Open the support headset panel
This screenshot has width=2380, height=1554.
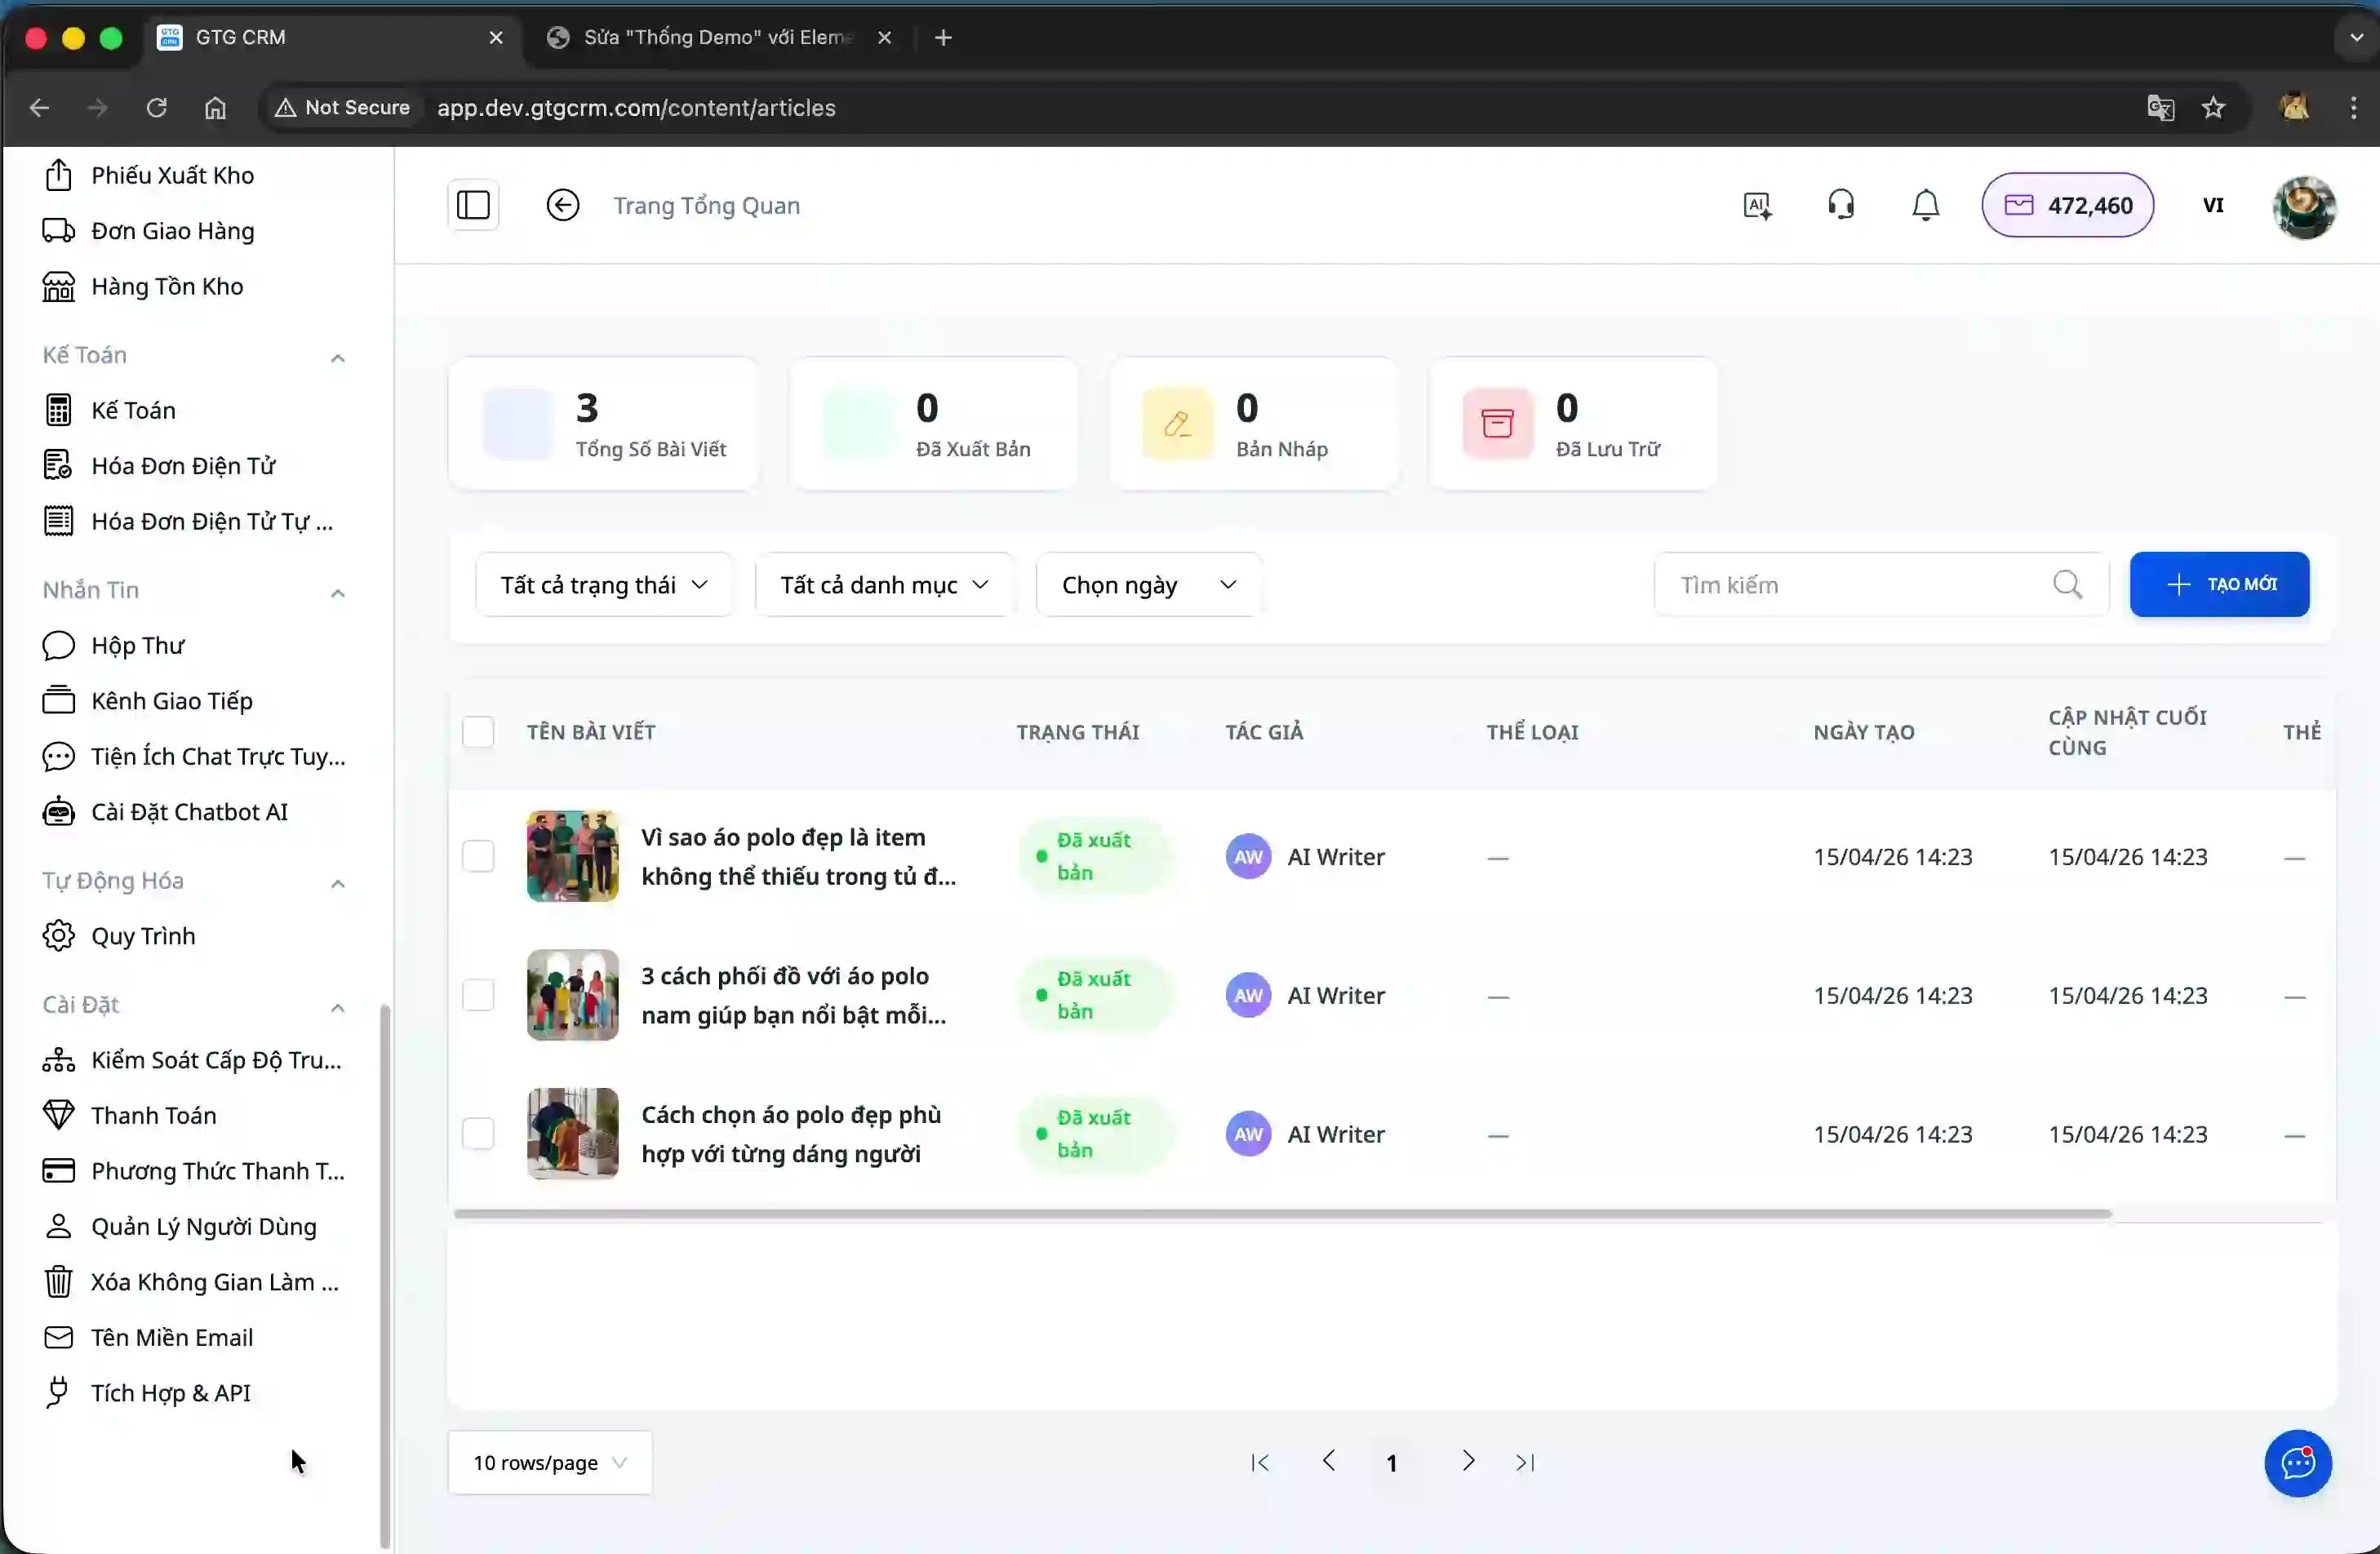coord(1841,205)
